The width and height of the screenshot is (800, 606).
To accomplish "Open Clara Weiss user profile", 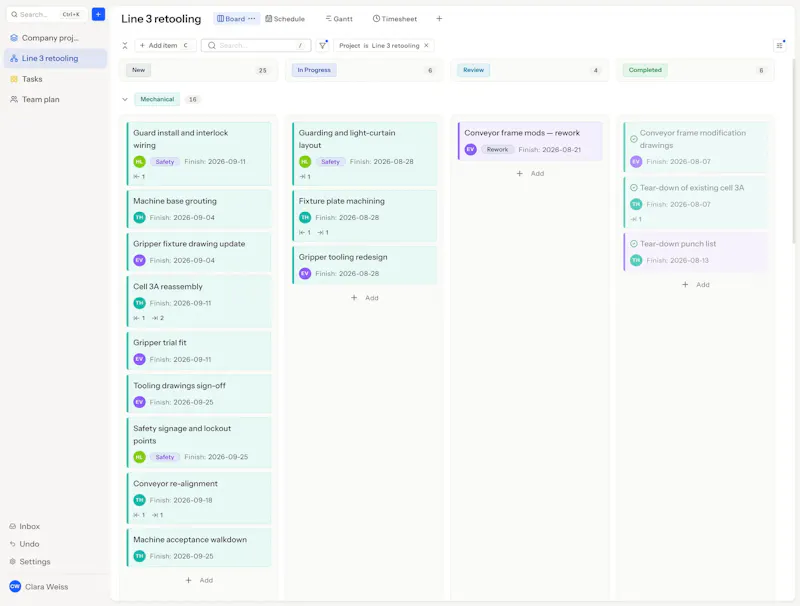I will click(39, 587).
